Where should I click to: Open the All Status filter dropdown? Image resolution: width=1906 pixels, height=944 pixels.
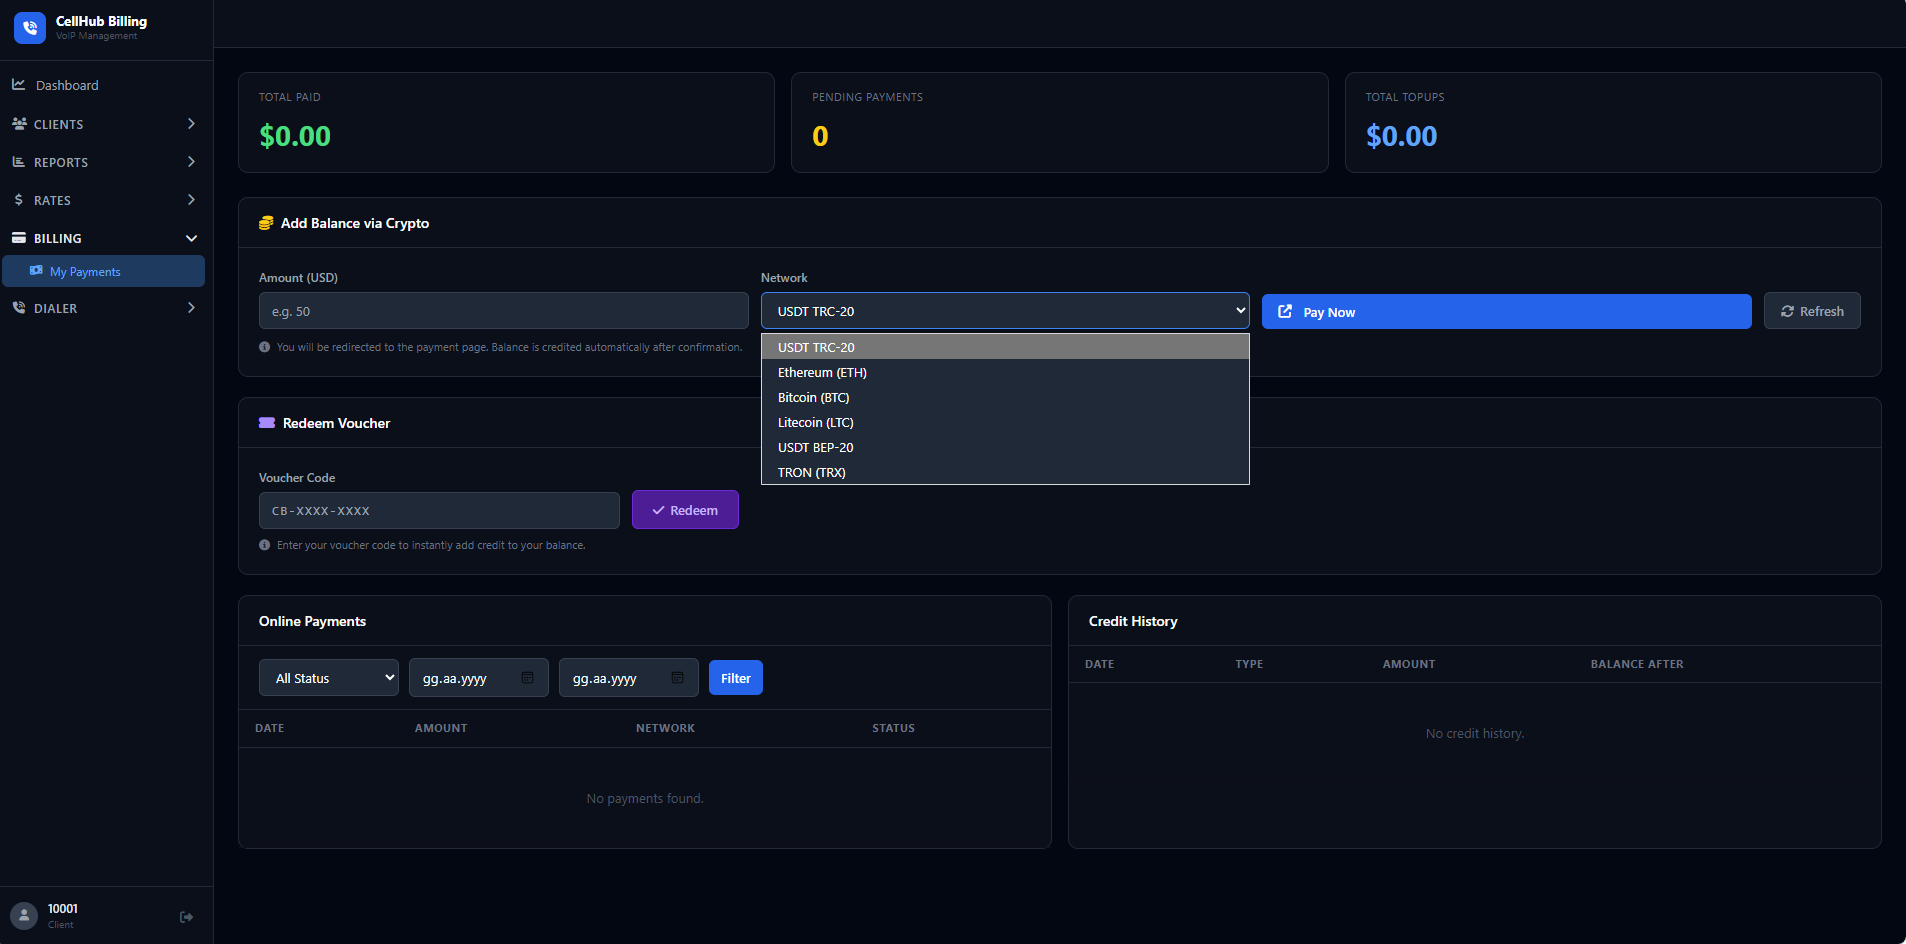[329, 678]
